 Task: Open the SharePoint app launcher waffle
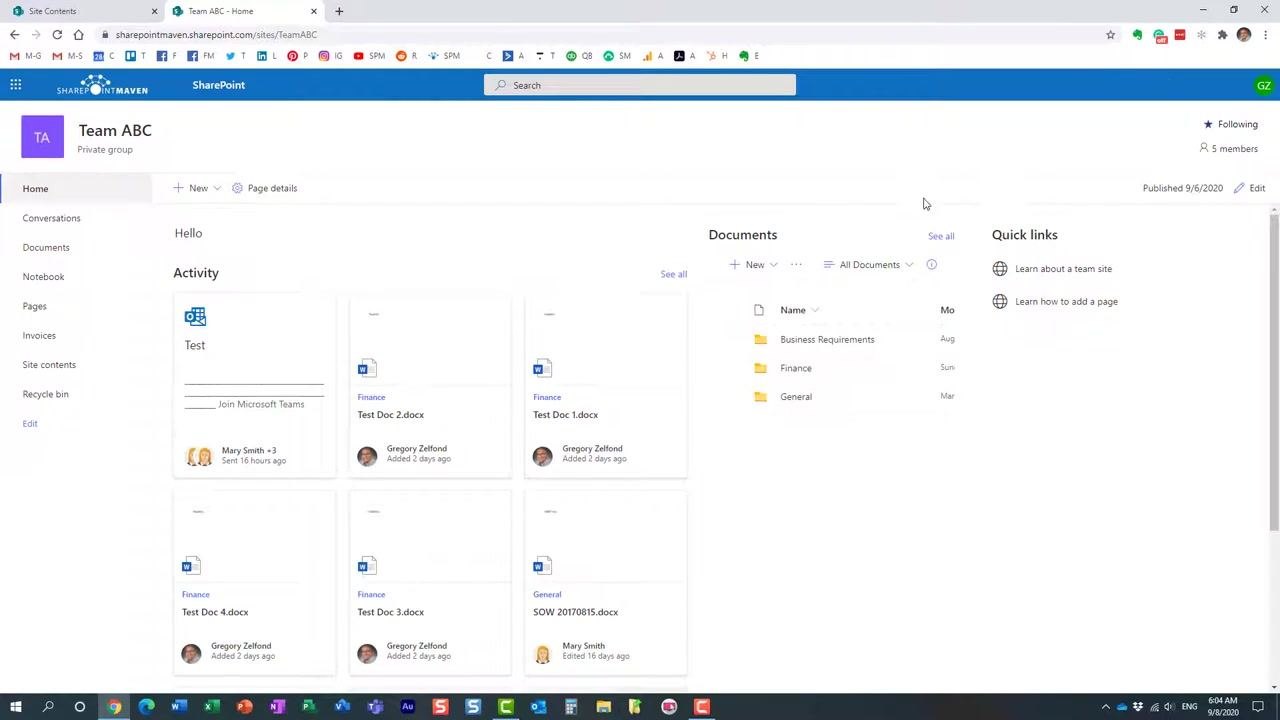click(x=16, y=85)
